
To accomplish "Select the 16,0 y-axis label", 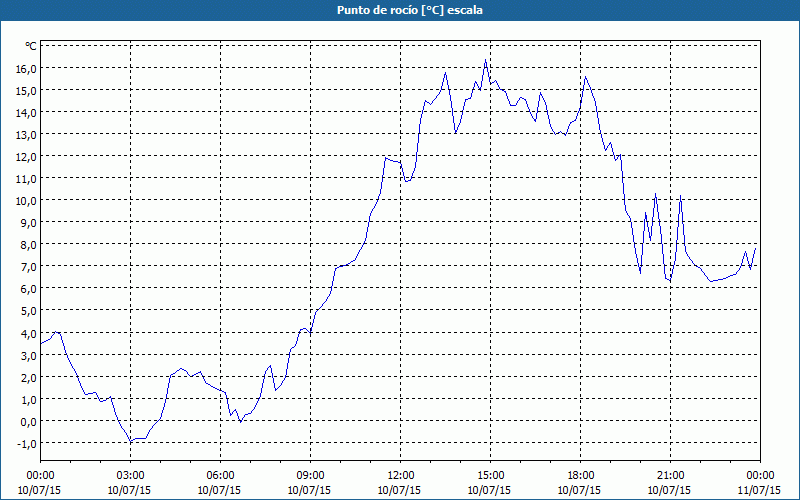I will click(26, 68).
